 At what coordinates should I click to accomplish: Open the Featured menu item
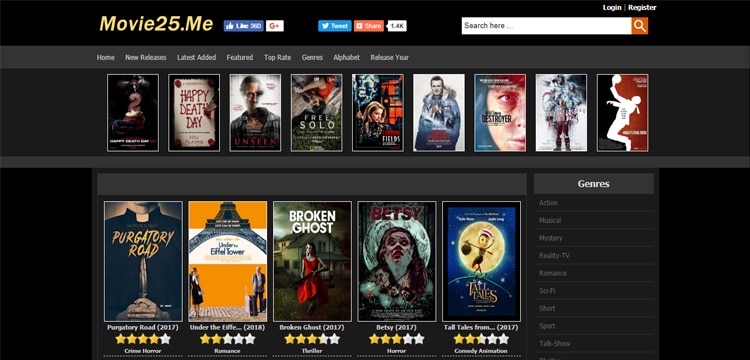[x=240, y=57]
